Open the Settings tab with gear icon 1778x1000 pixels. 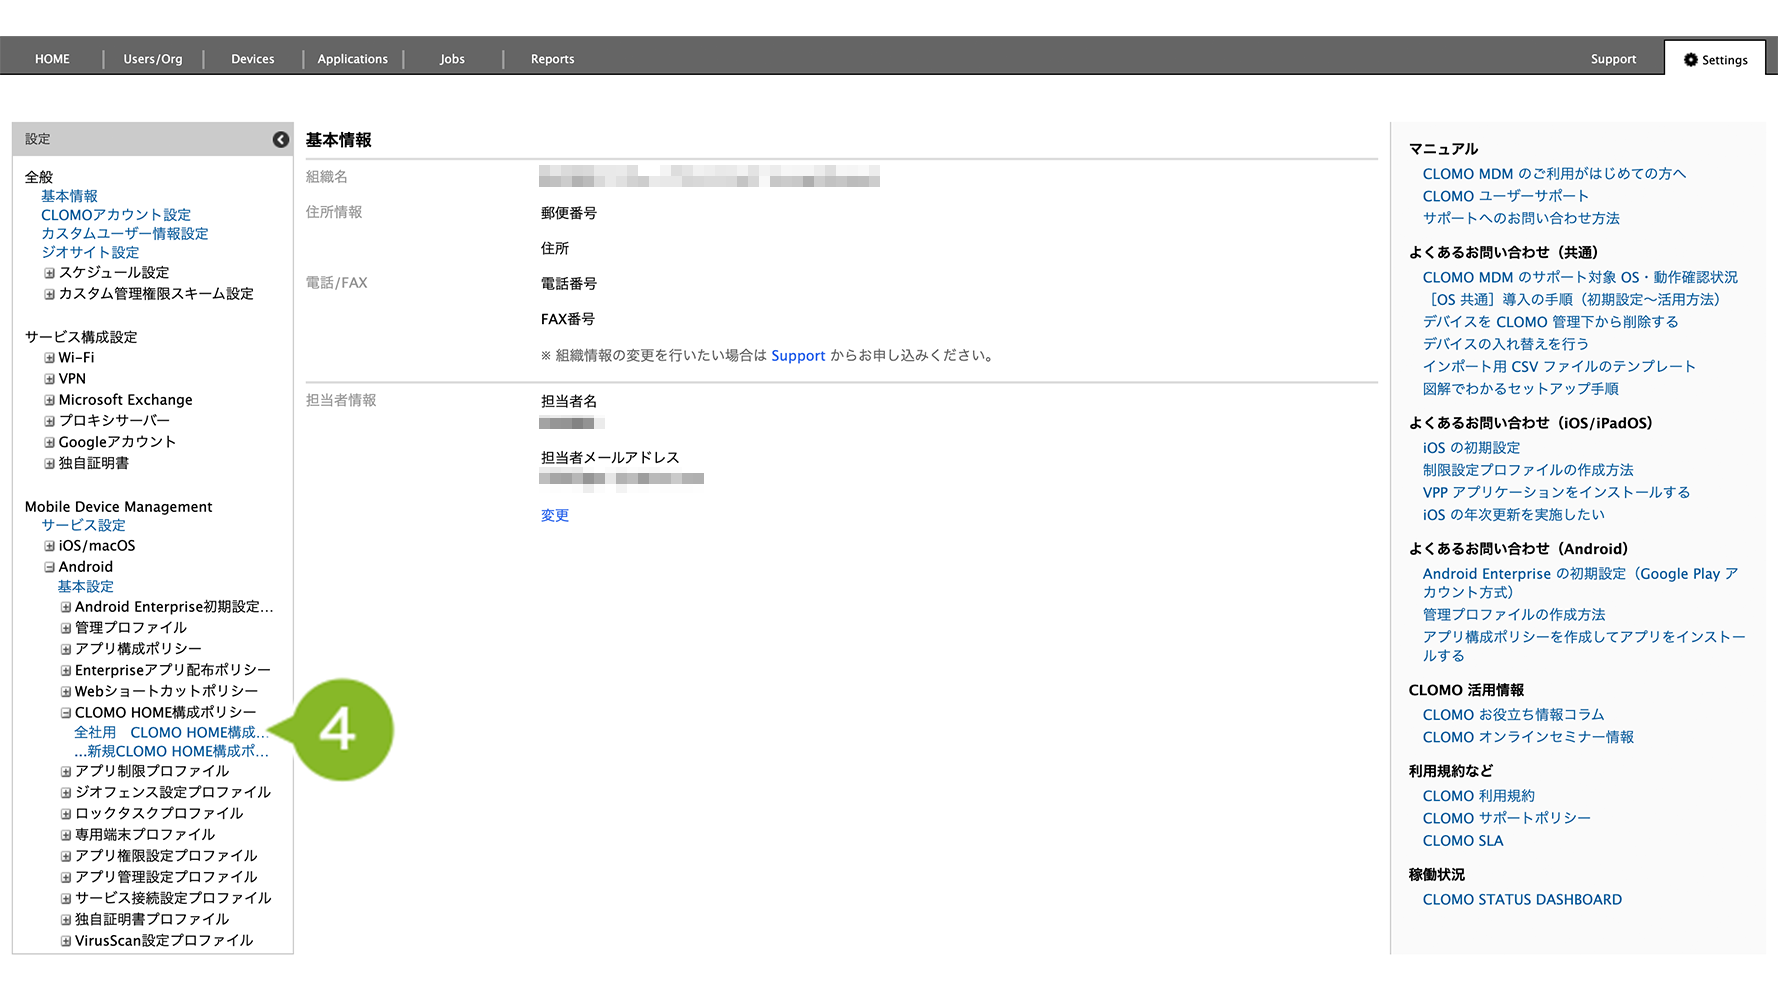1715,60
